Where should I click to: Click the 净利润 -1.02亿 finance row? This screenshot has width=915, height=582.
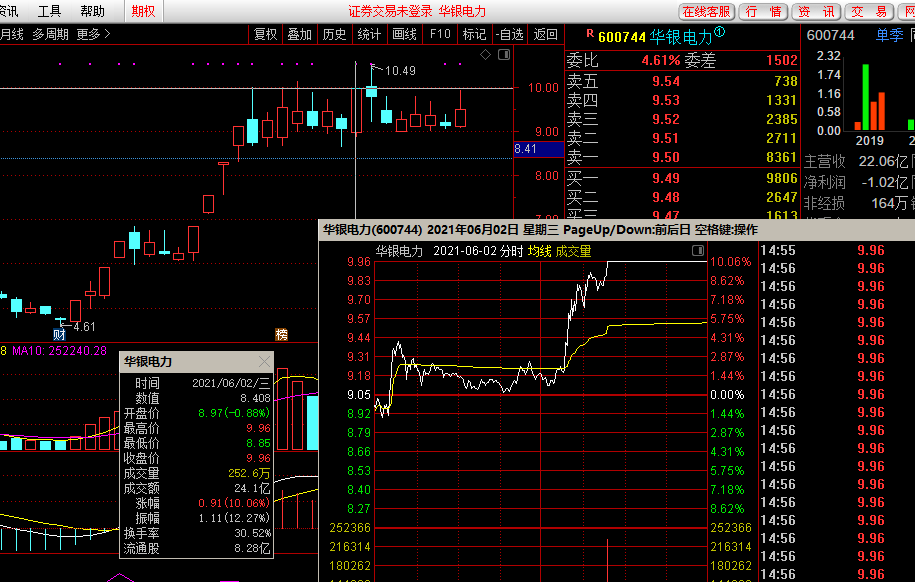click(860, 182)
